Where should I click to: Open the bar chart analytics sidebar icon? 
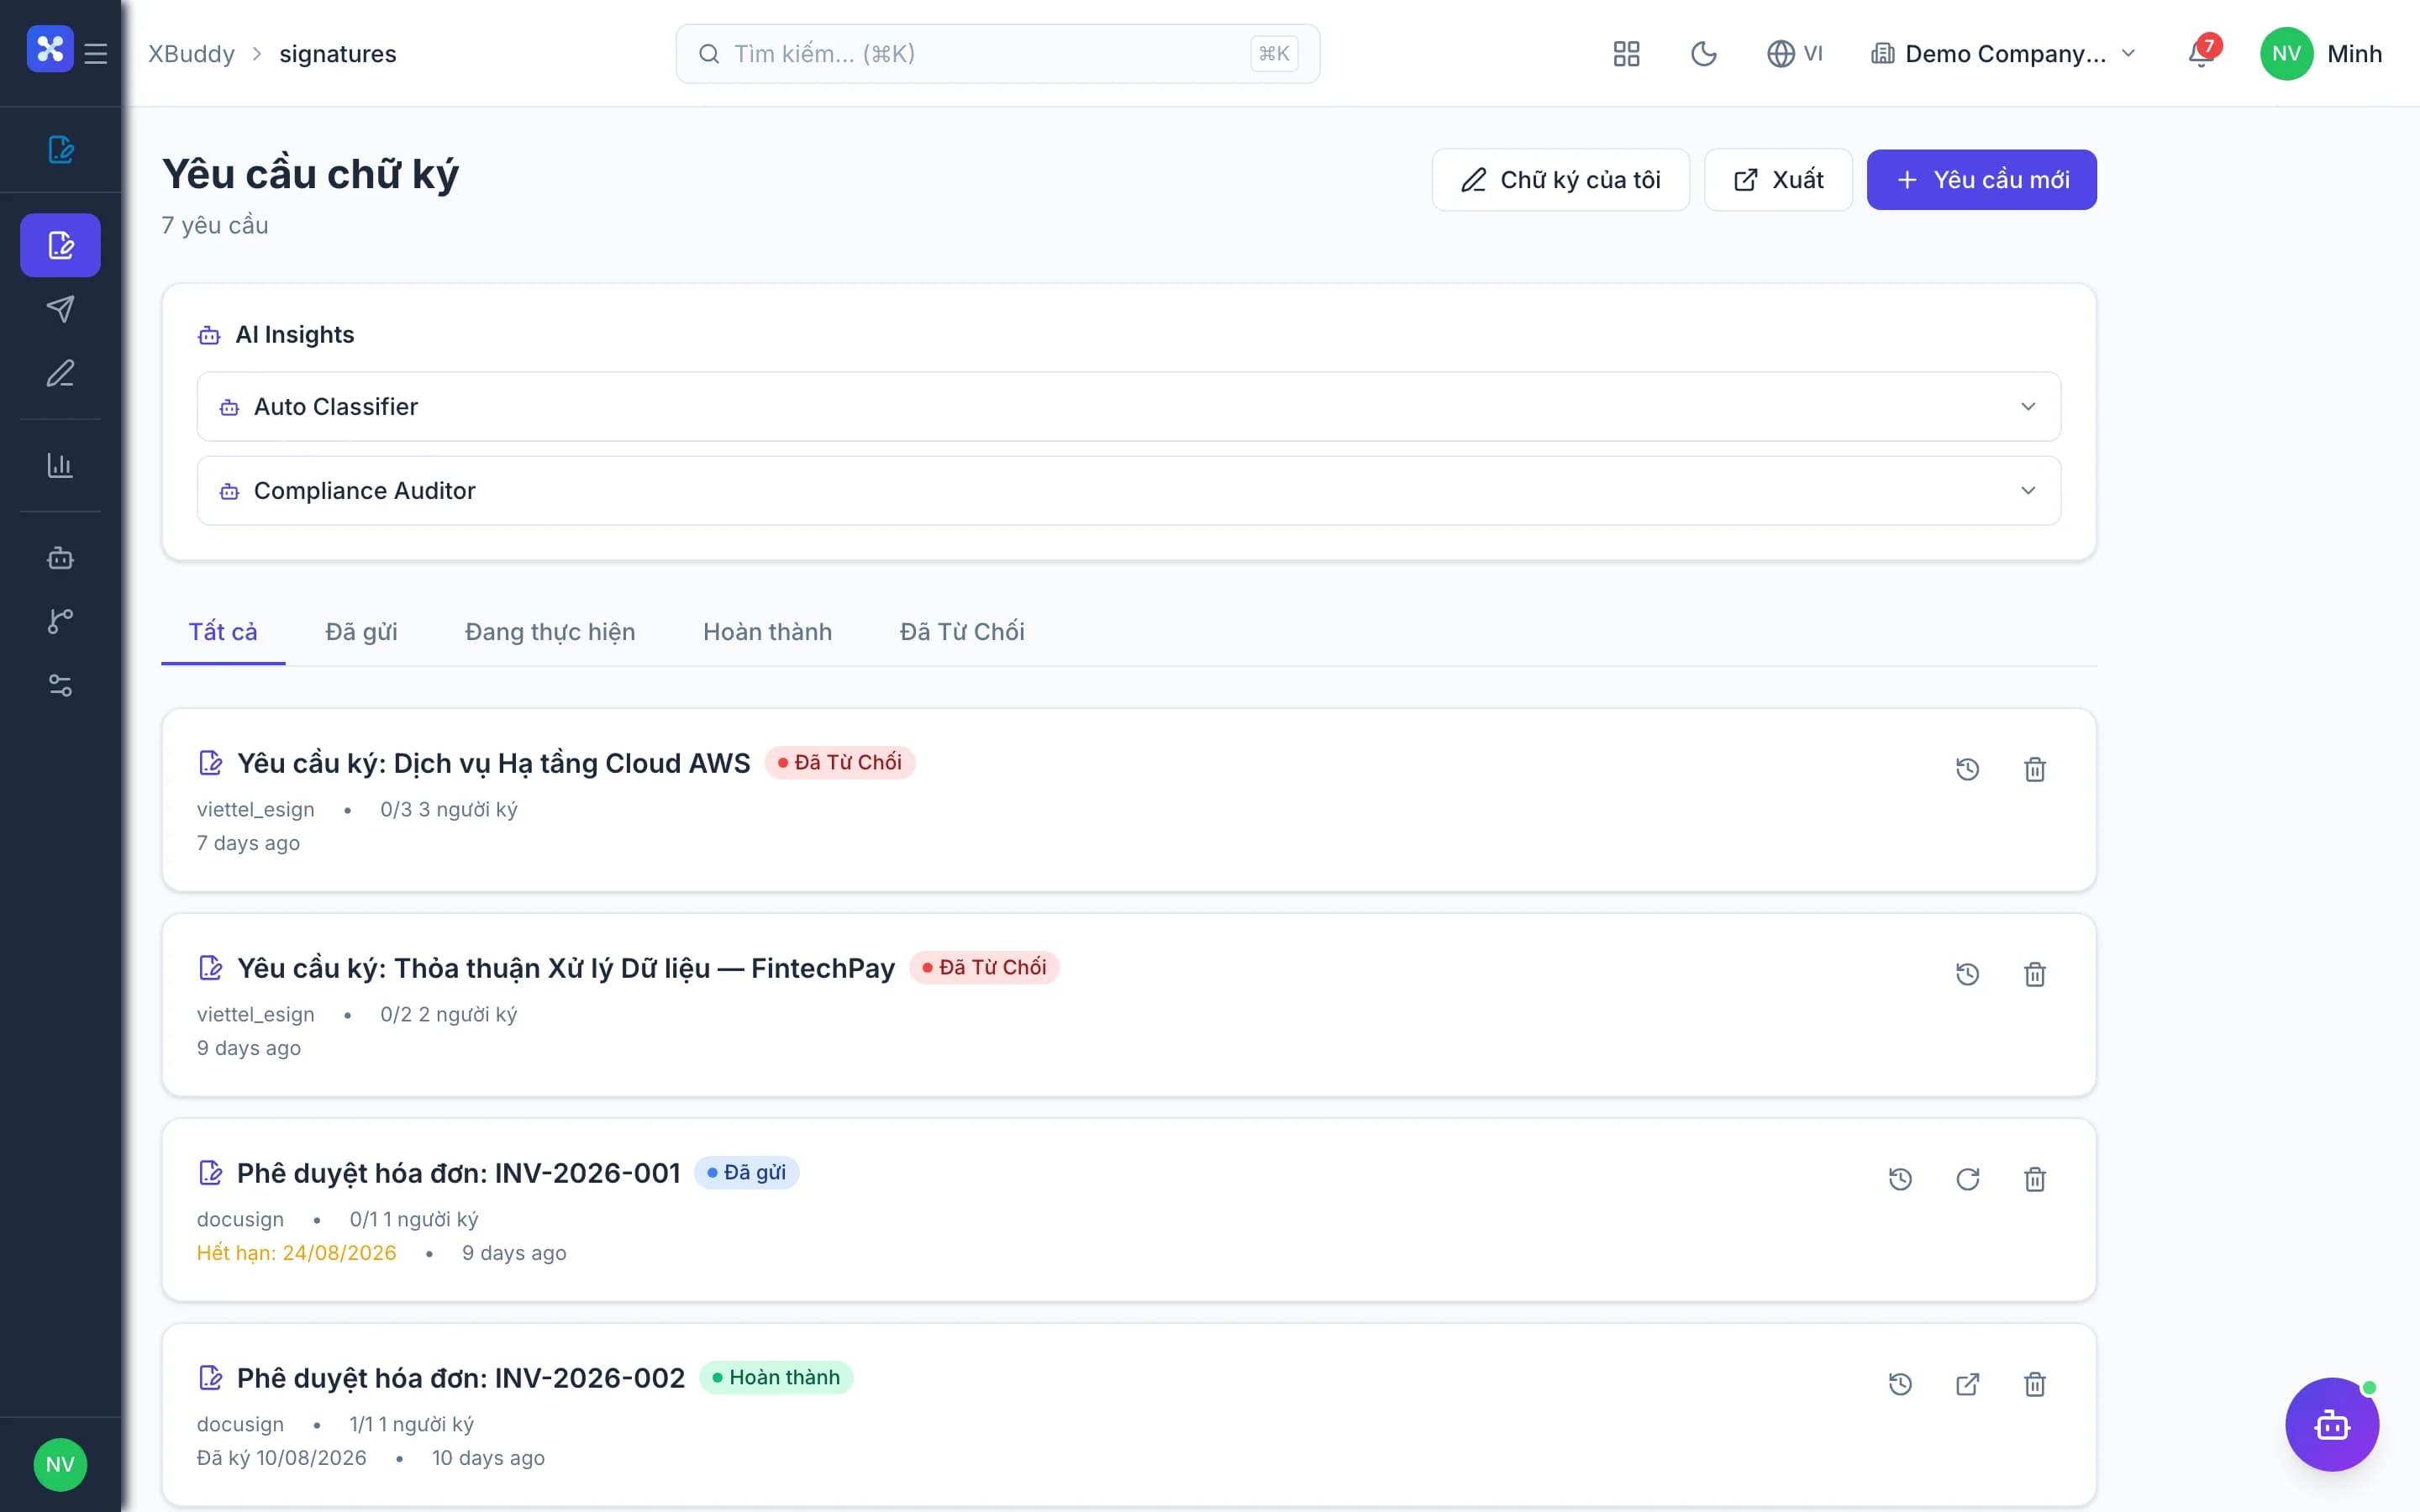(60, 465)
